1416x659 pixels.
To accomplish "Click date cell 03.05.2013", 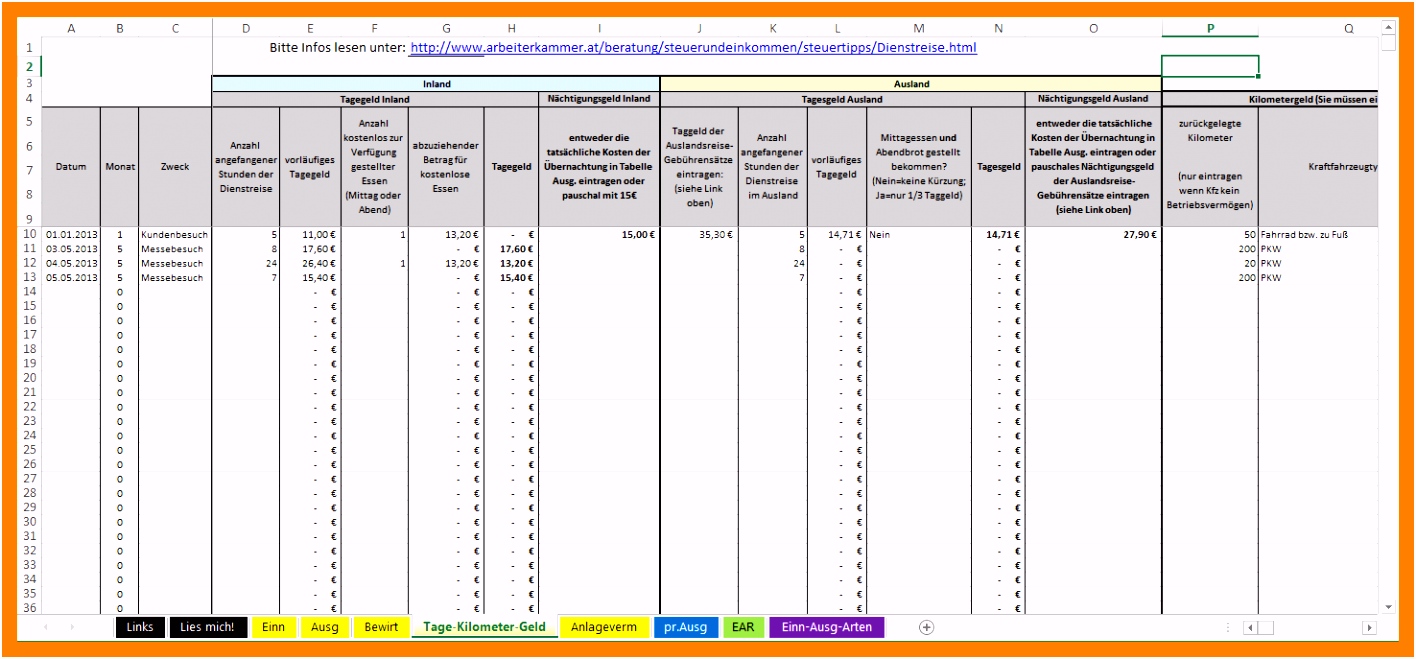I will tap(71, 249).
